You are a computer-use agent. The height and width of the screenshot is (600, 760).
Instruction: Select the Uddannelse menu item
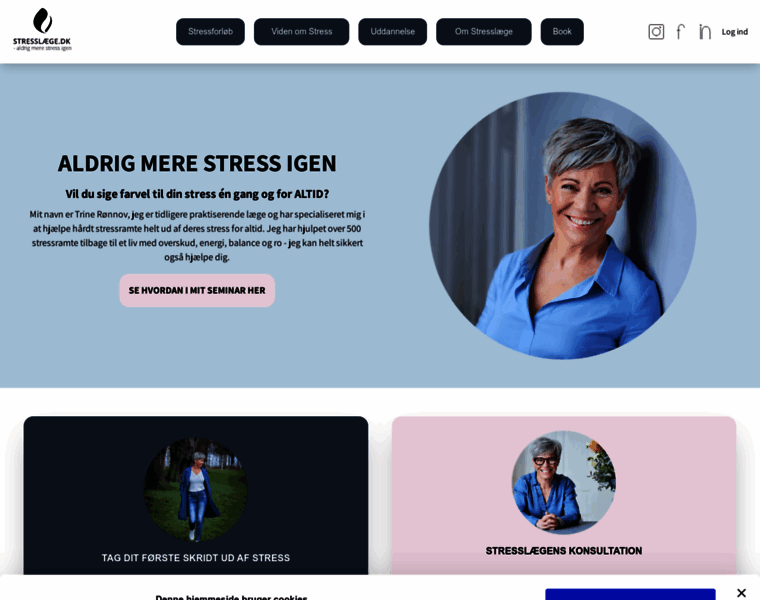(x=393, y=32)
